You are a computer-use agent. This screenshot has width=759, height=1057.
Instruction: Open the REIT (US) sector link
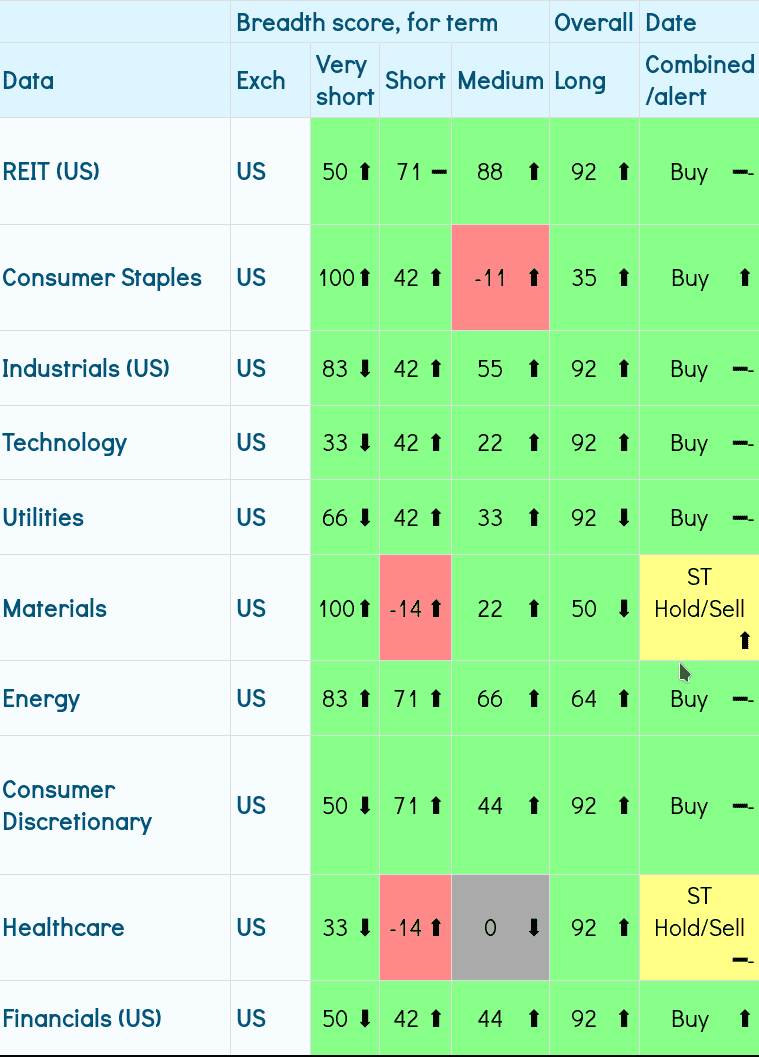pos(51,172)
